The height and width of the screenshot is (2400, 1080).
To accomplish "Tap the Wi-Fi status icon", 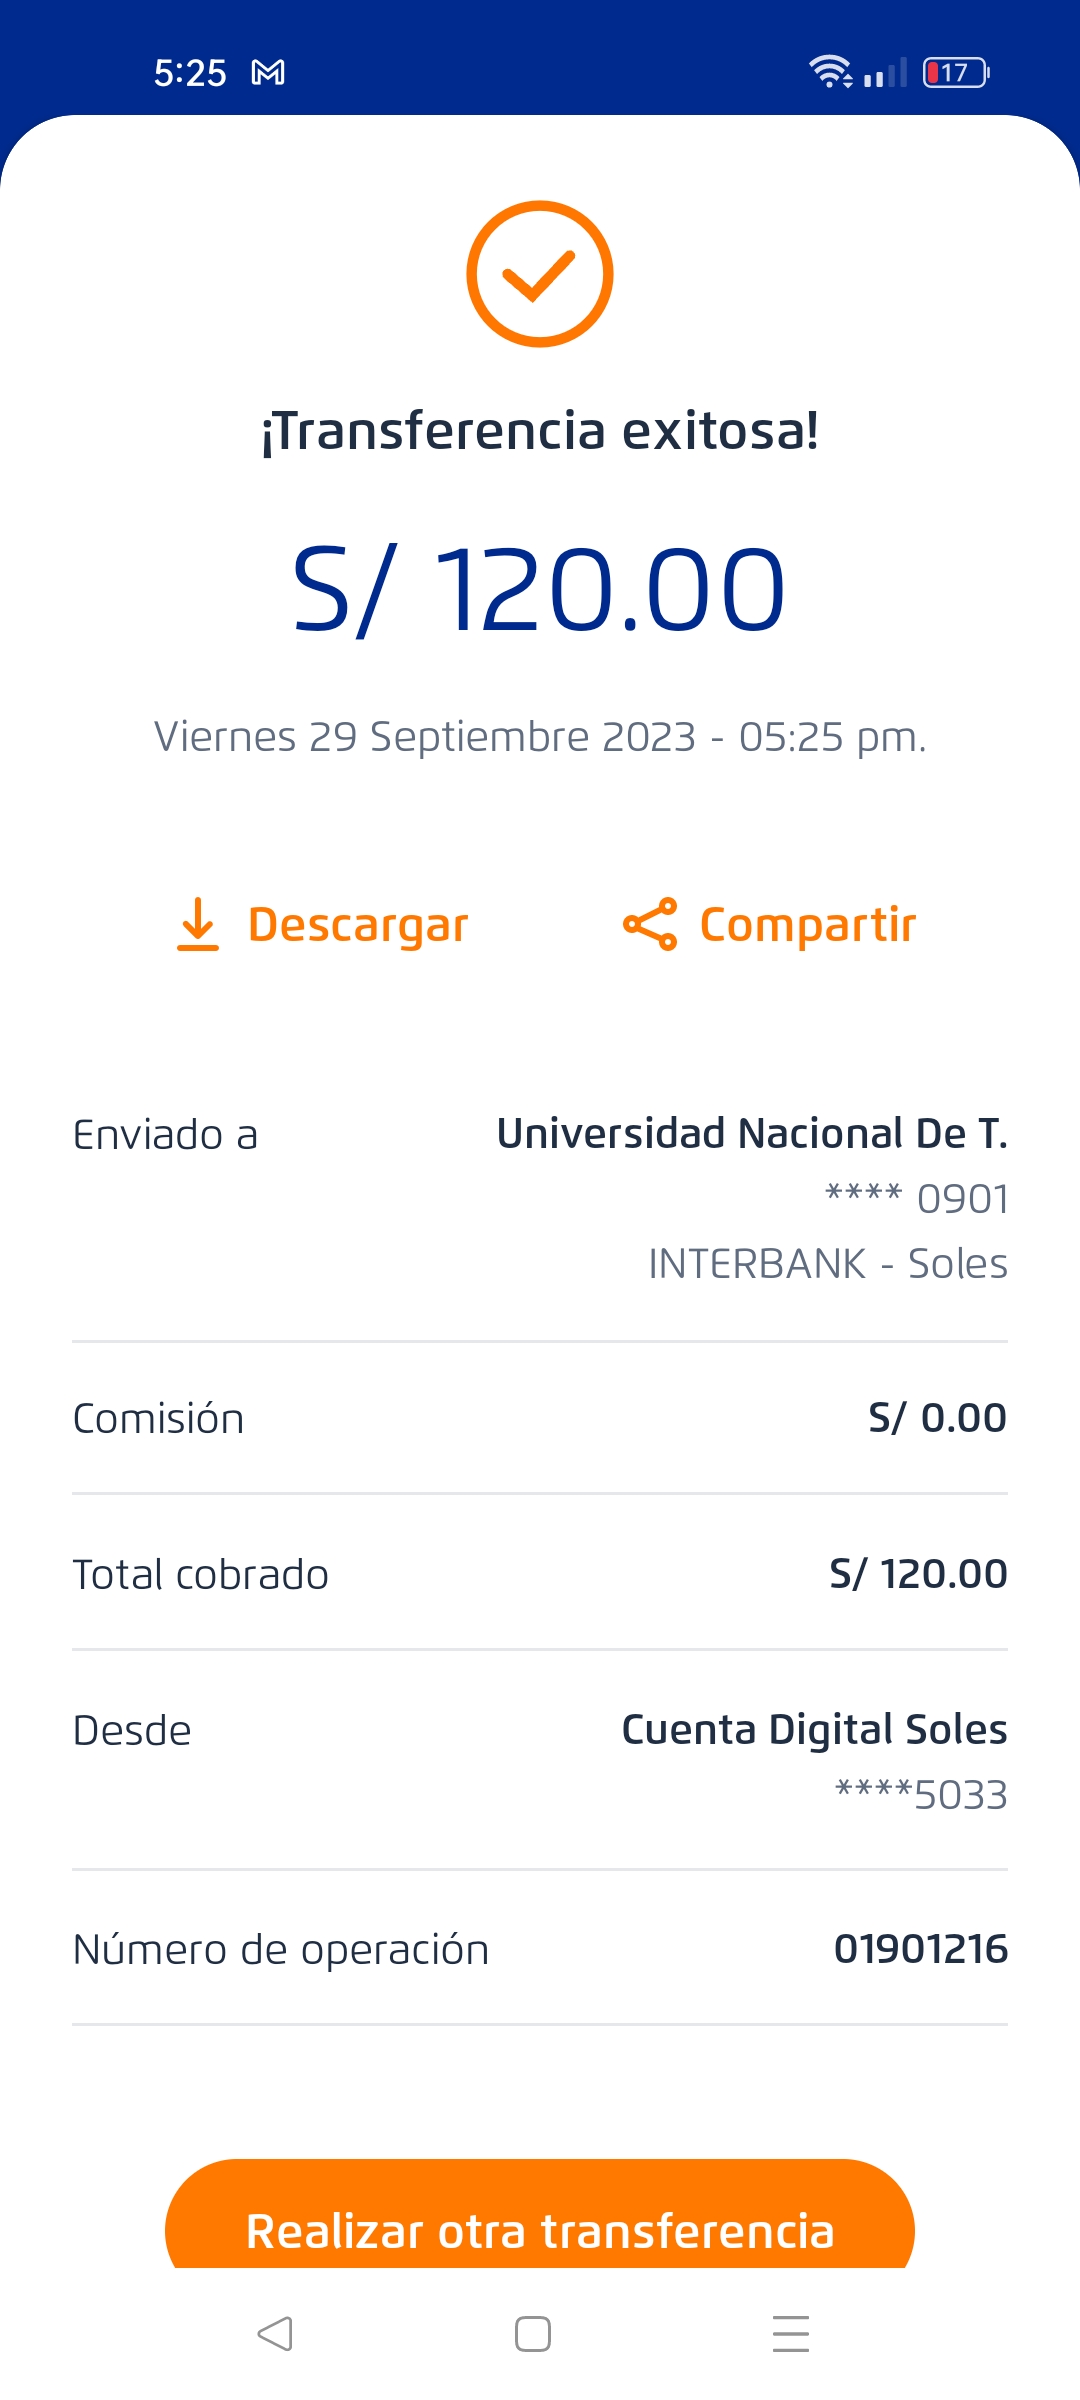I will tap(830, 72).
